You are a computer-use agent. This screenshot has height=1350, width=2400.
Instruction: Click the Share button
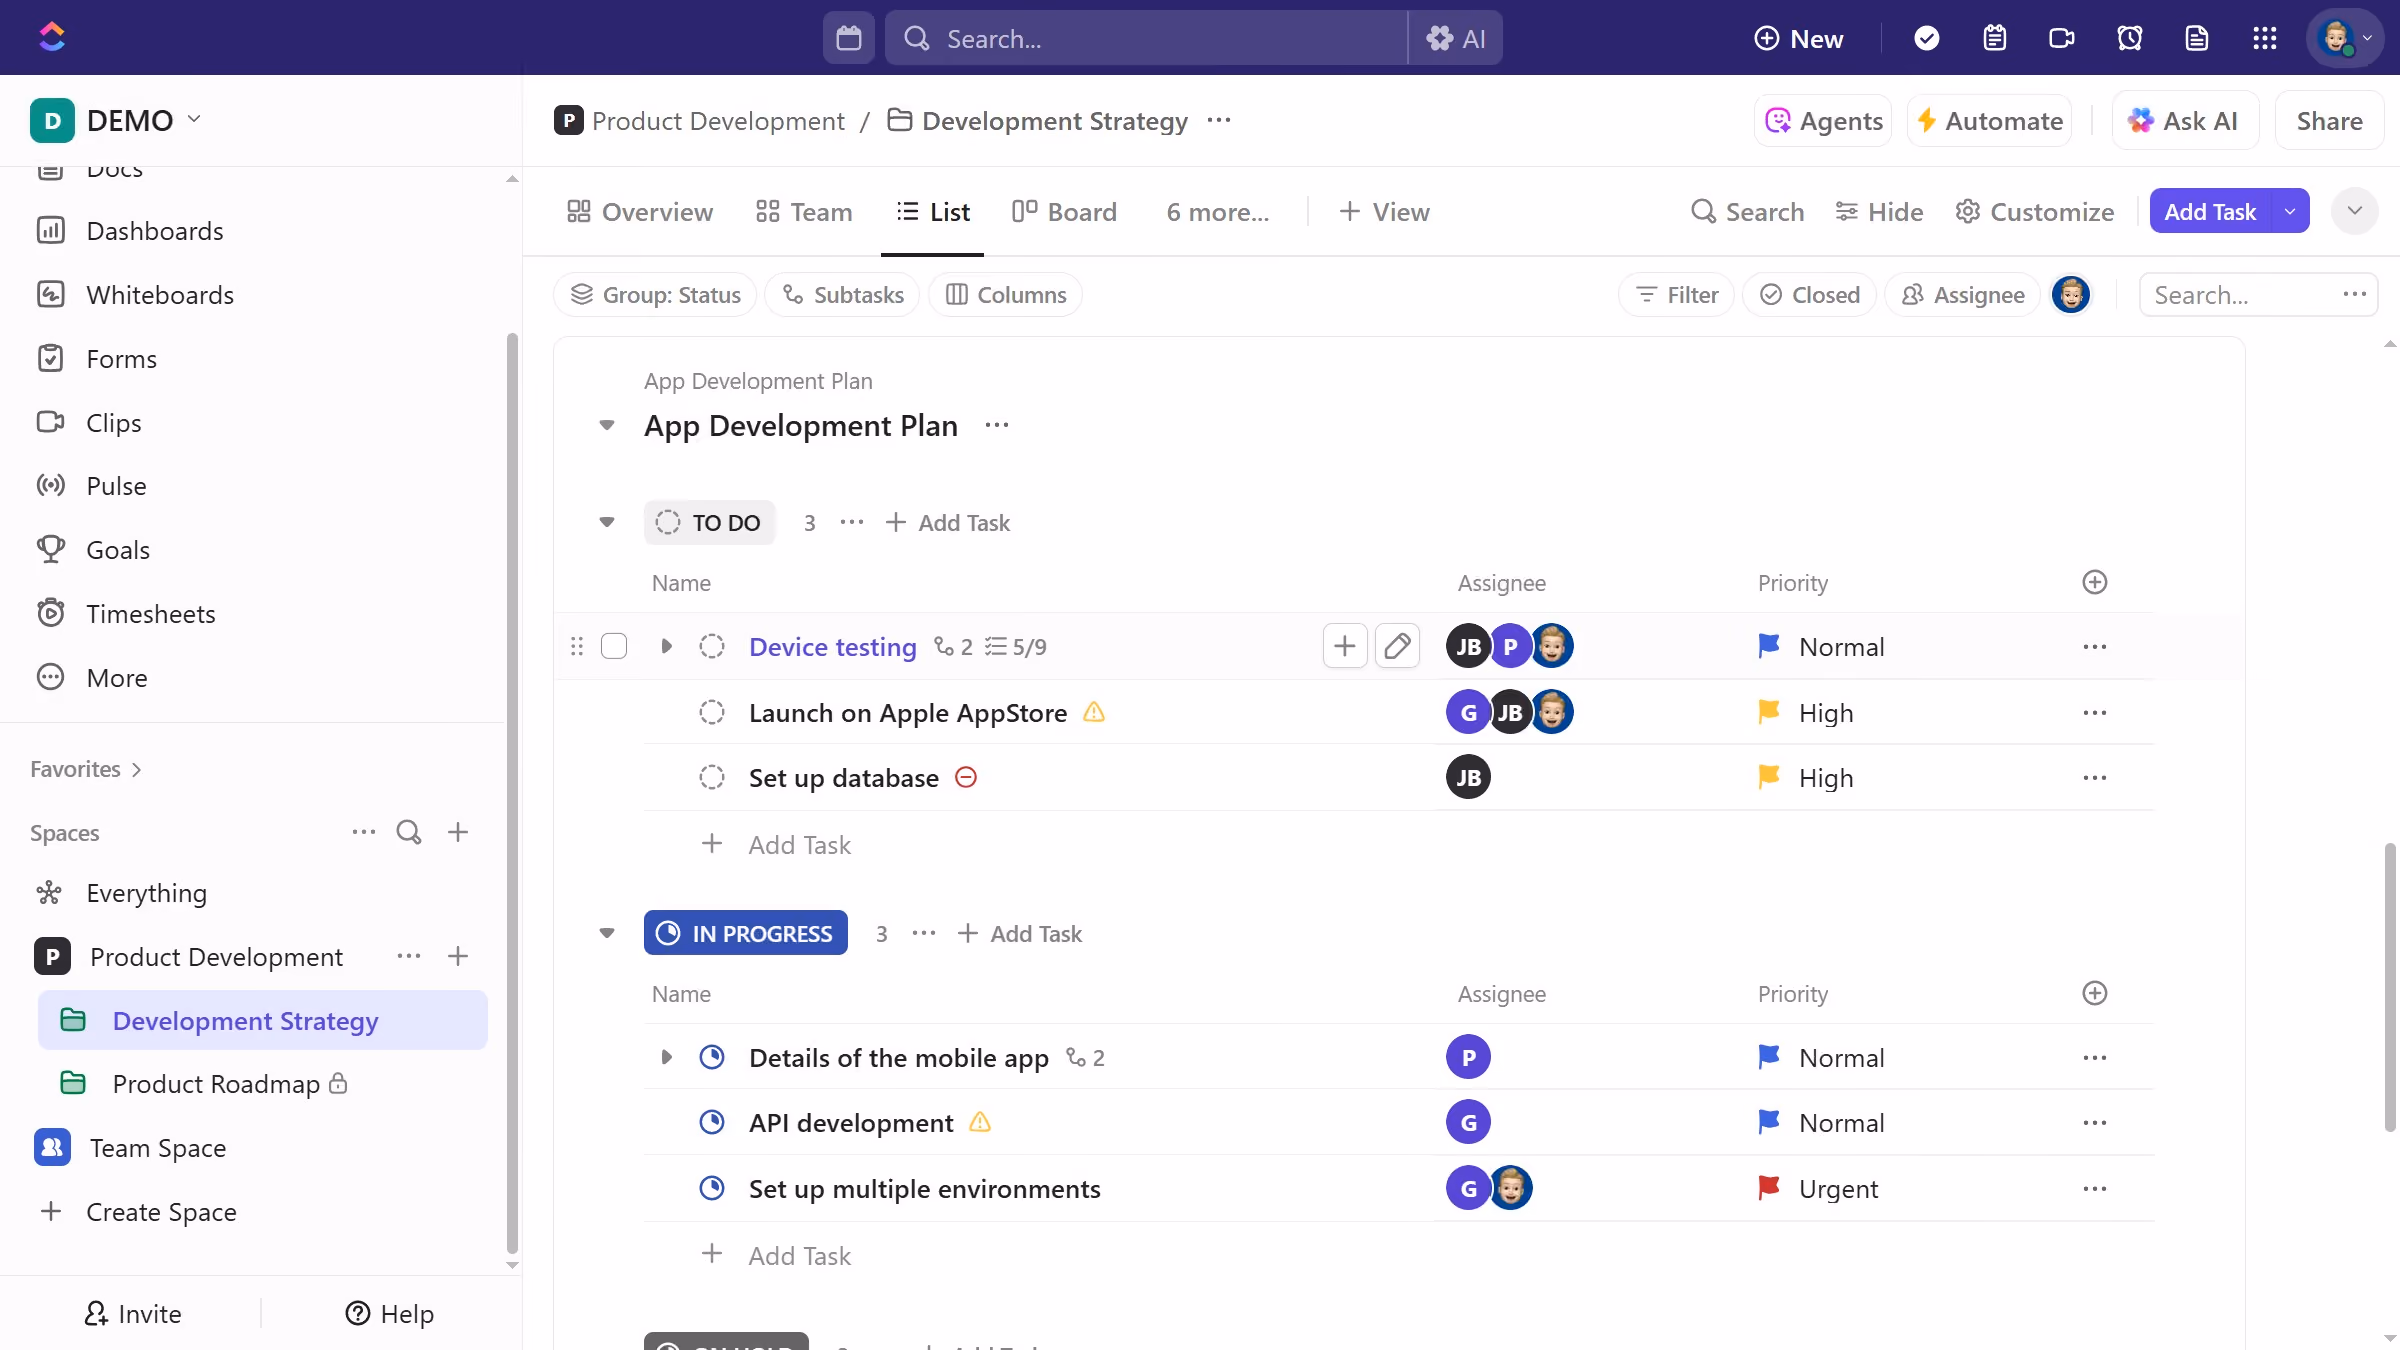pos(2329,121)
